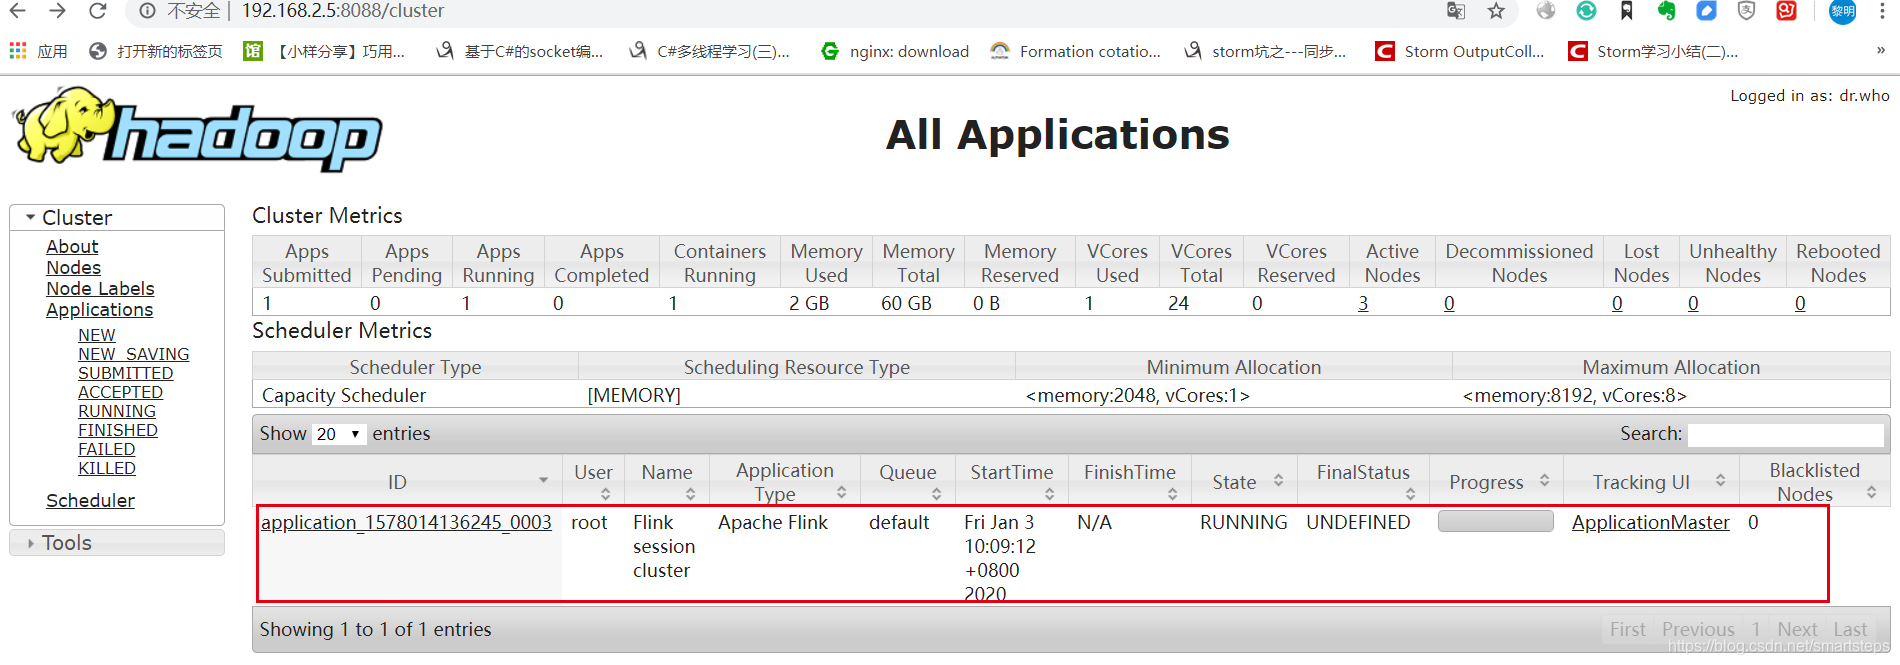The height and width of the screenshot is (665, 1900).
Task: Sort the table by Progress column
Action: pos(1496,482)
